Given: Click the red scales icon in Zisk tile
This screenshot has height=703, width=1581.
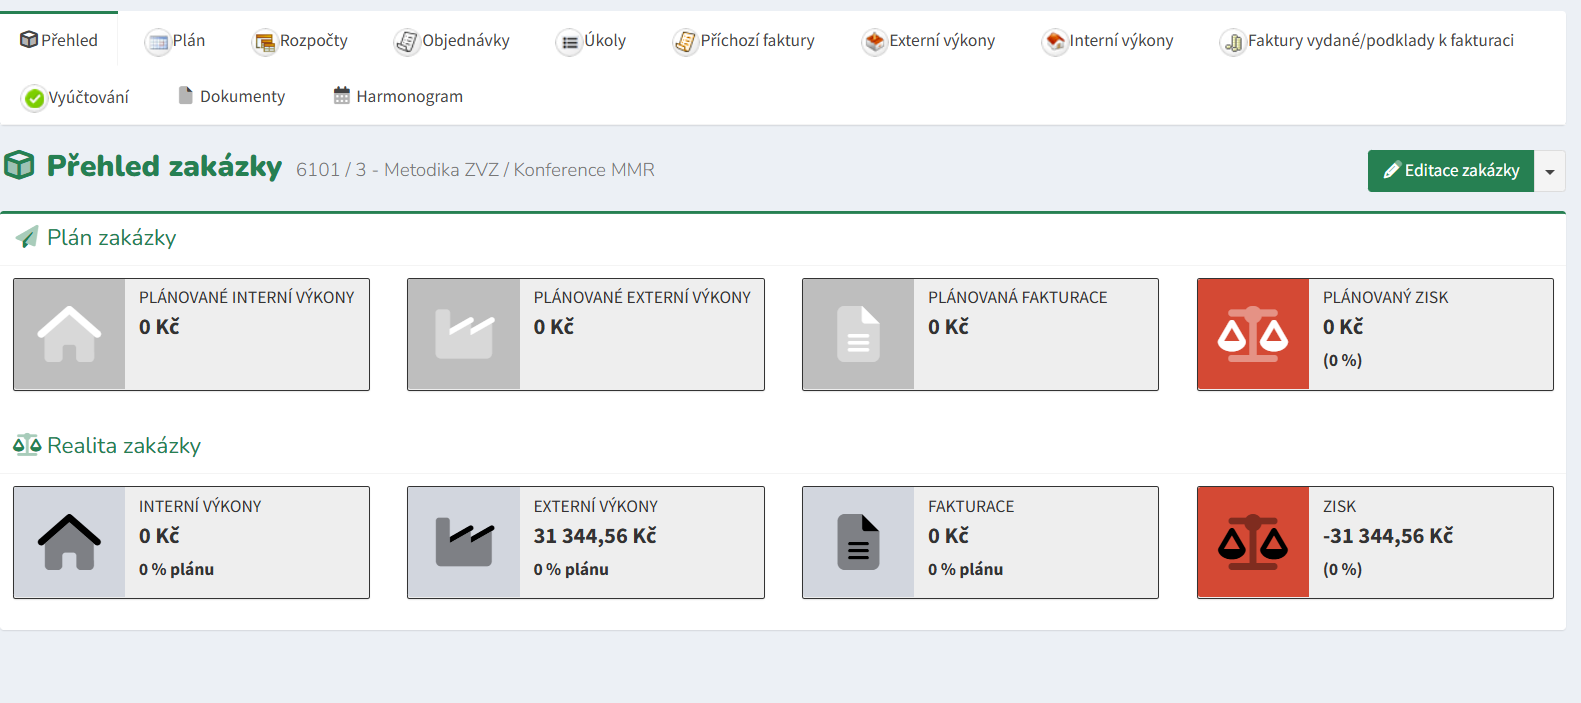Looking at the screenshot, I should pos(1252,542).
